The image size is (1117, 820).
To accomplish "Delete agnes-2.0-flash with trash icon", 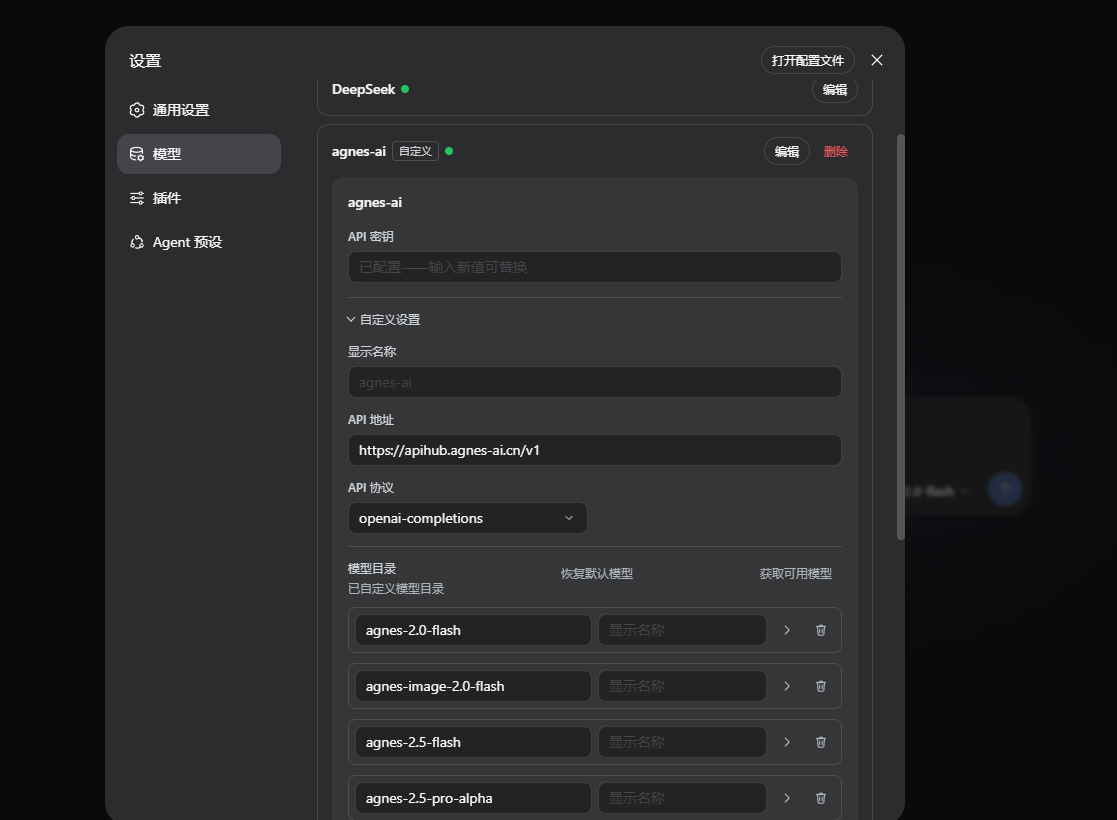I will pos(821,630).
